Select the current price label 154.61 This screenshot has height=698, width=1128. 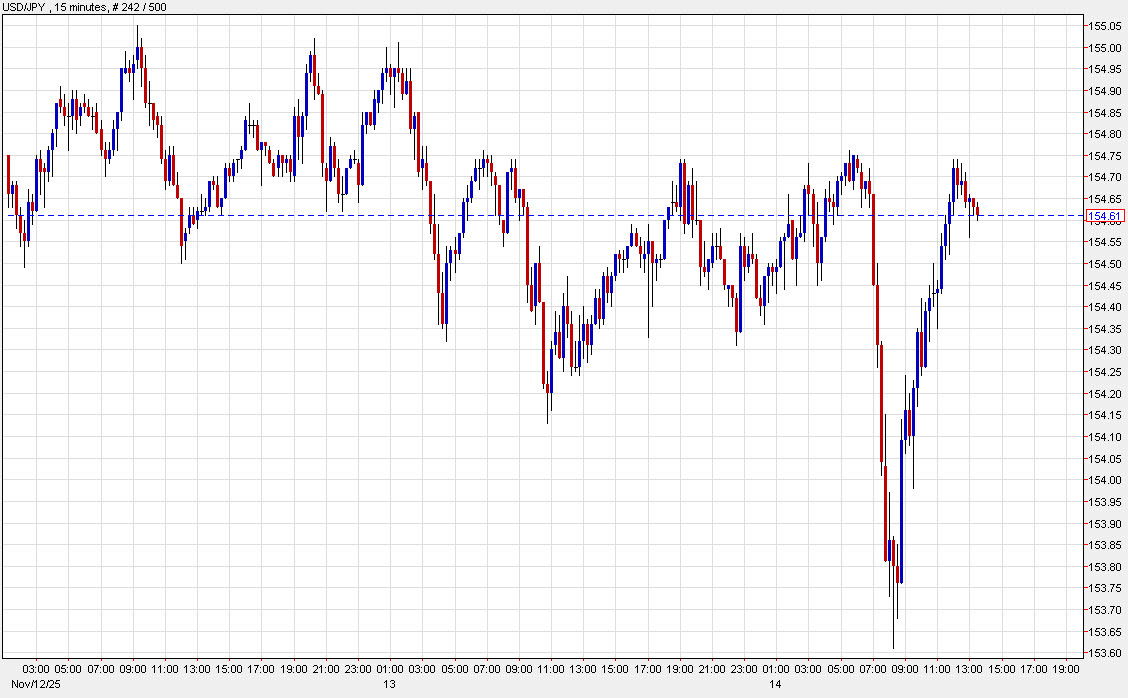(x=1107, y=214)
